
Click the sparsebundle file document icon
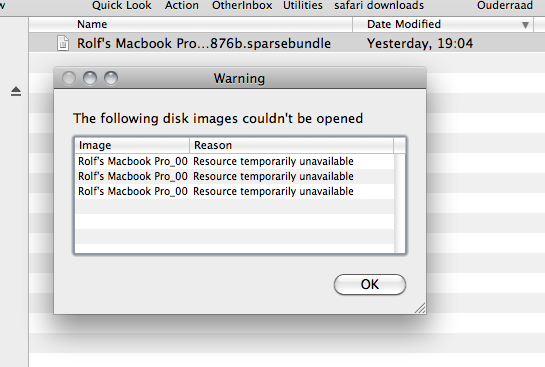[x=63, y=43]
